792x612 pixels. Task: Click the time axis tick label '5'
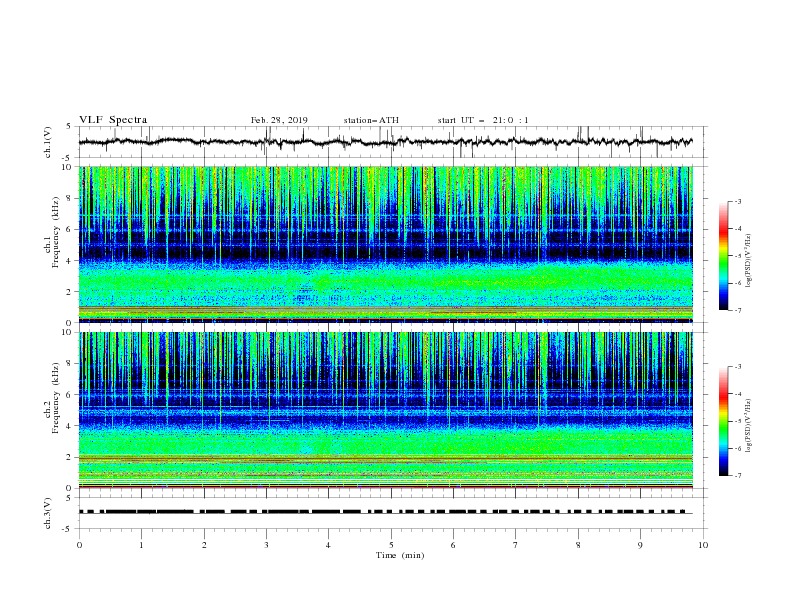(x=391, y=545)
